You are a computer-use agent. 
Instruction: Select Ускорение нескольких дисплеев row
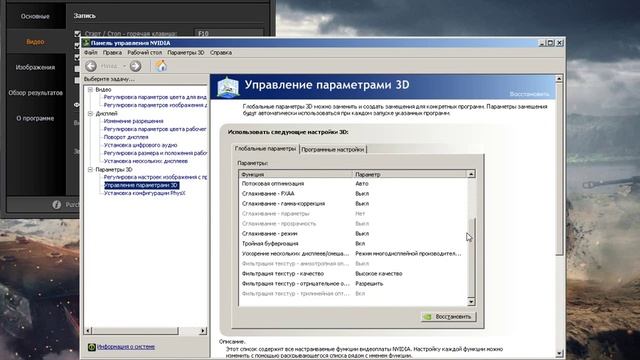pos(353,254)
